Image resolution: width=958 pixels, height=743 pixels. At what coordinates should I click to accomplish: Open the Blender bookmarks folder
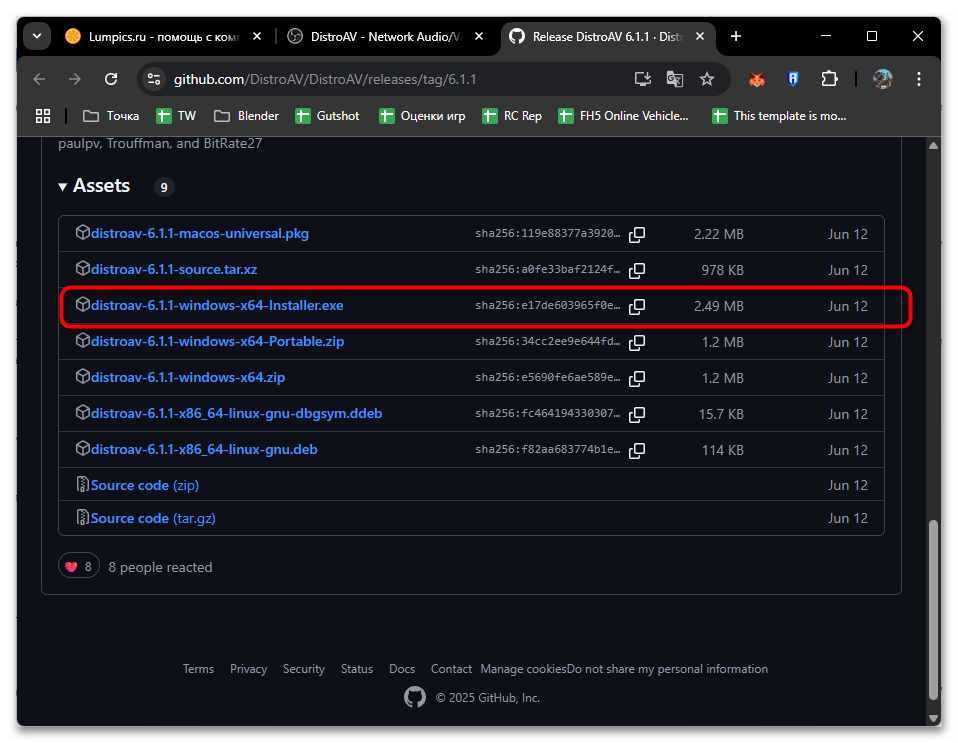click(246, 116)
